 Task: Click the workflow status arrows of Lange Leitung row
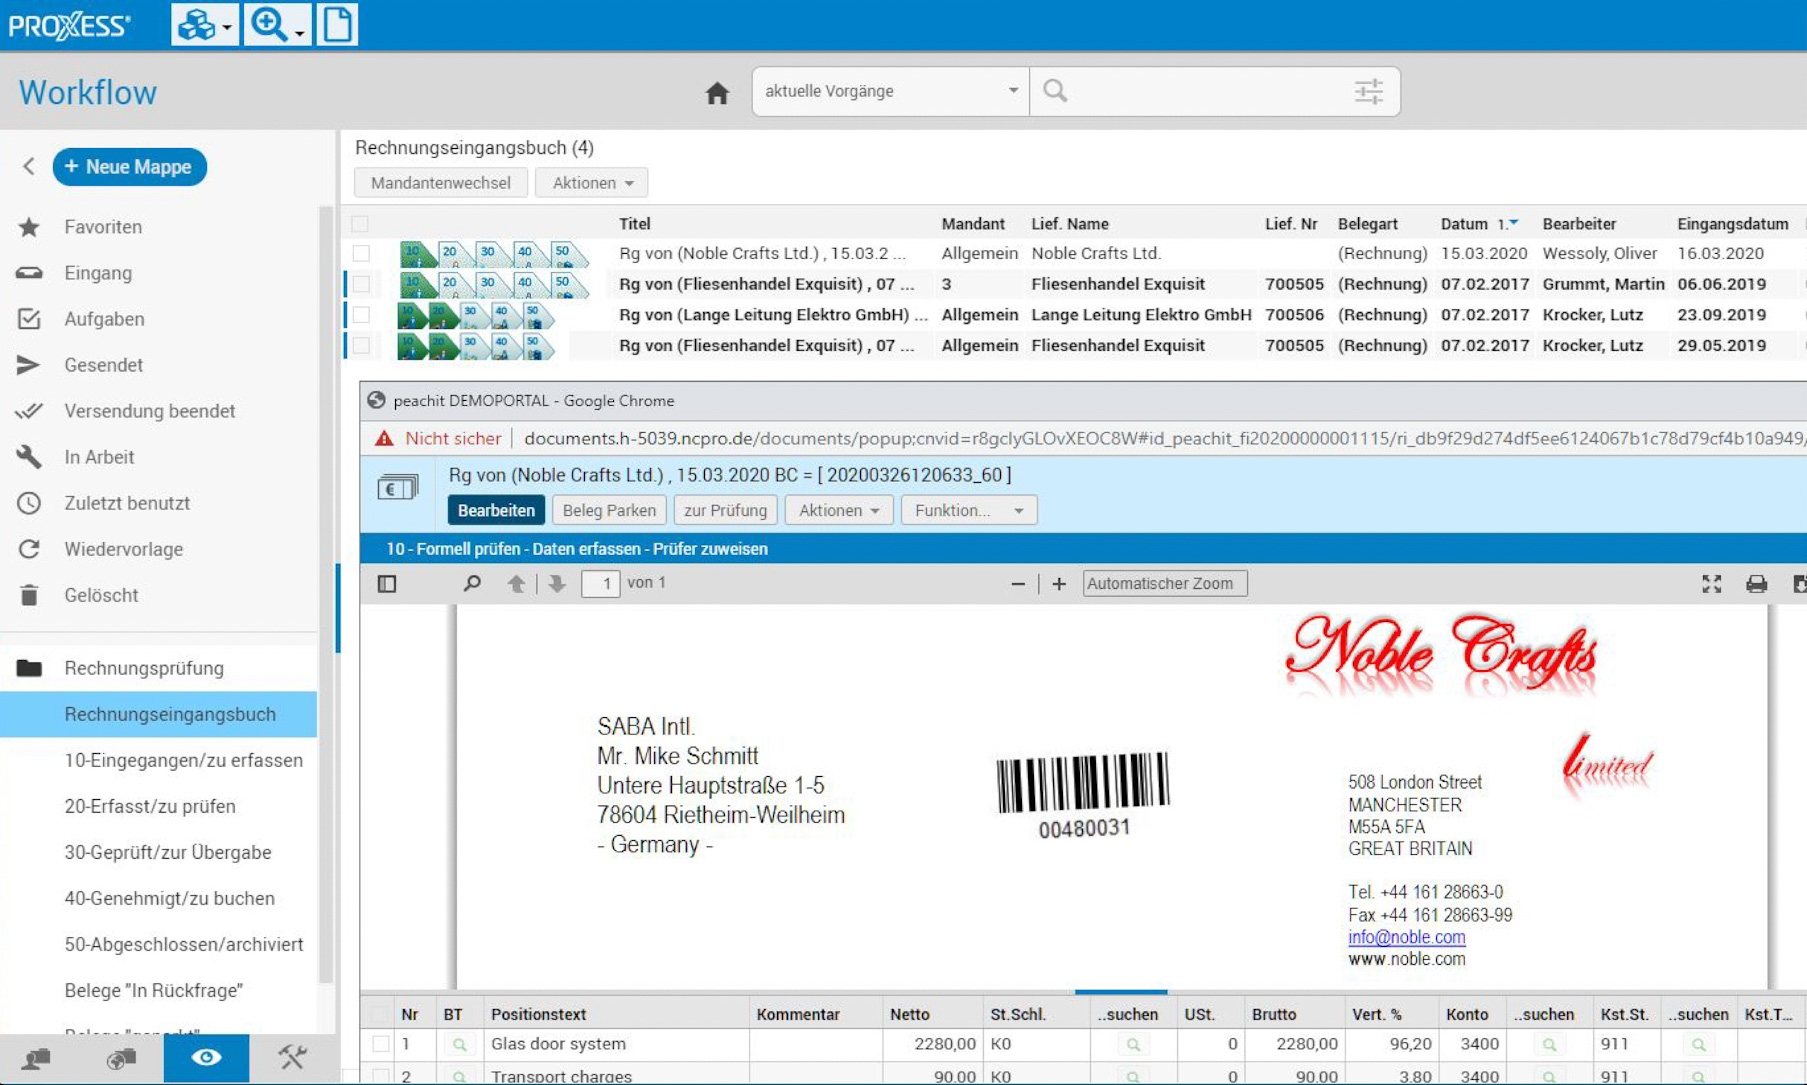[476, 316]
